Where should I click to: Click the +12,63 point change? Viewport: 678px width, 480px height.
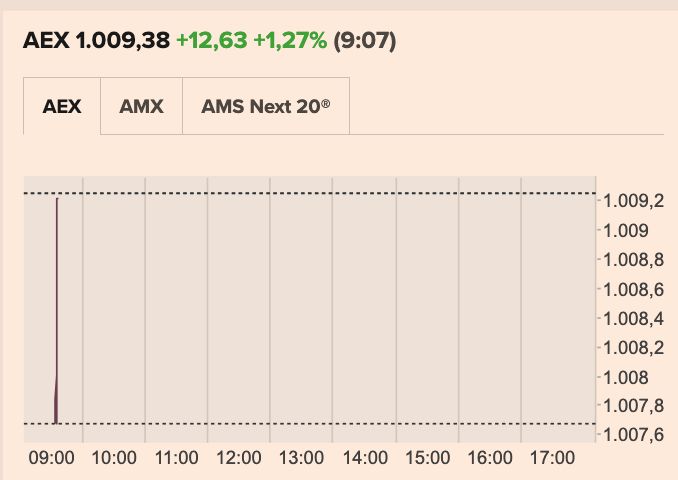pyautogui.click(x=211, y=41)
